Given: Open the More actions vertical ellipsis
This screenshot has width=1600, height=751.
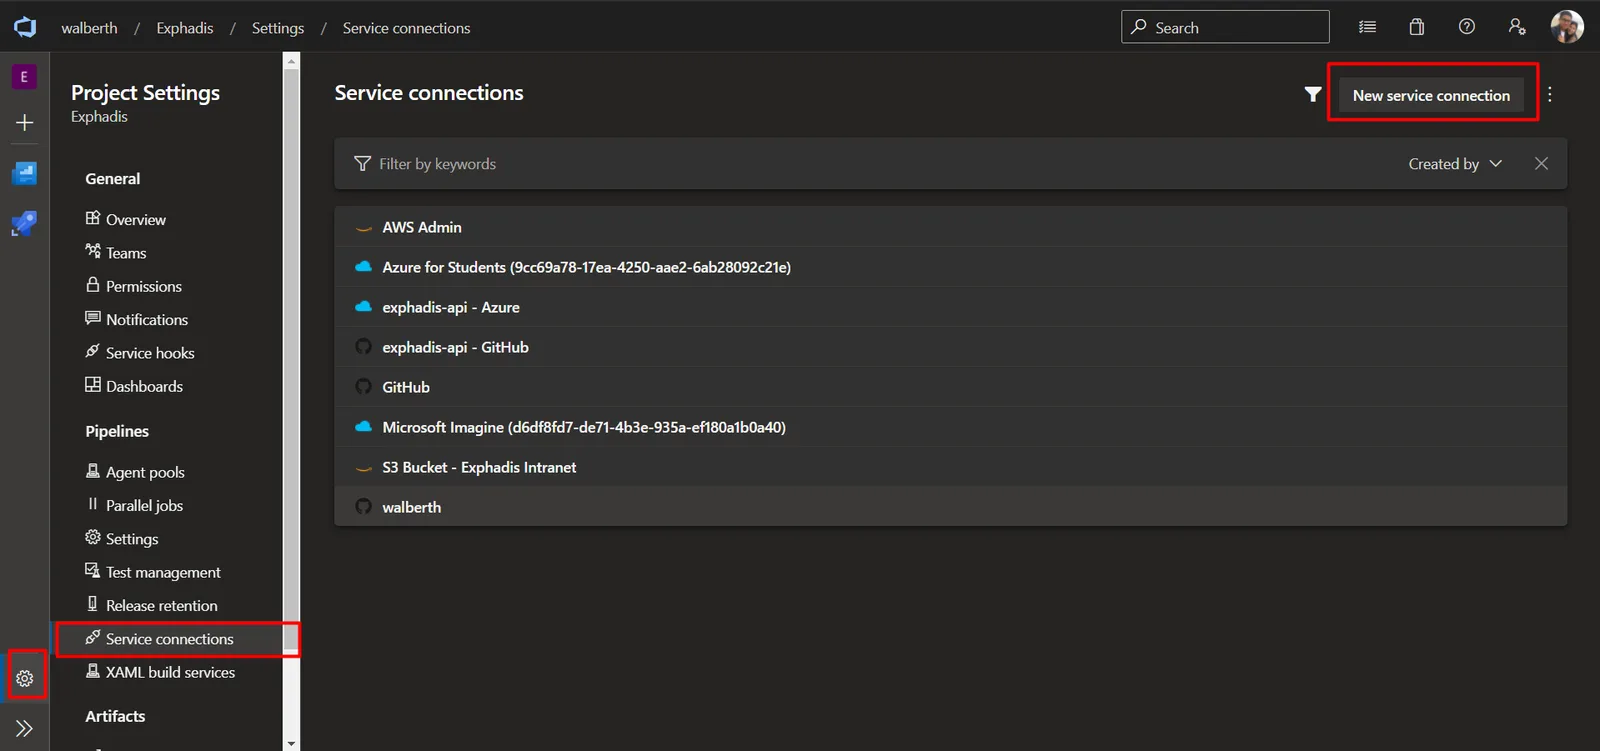Looking at the screenshot, I should (1550, 95).
